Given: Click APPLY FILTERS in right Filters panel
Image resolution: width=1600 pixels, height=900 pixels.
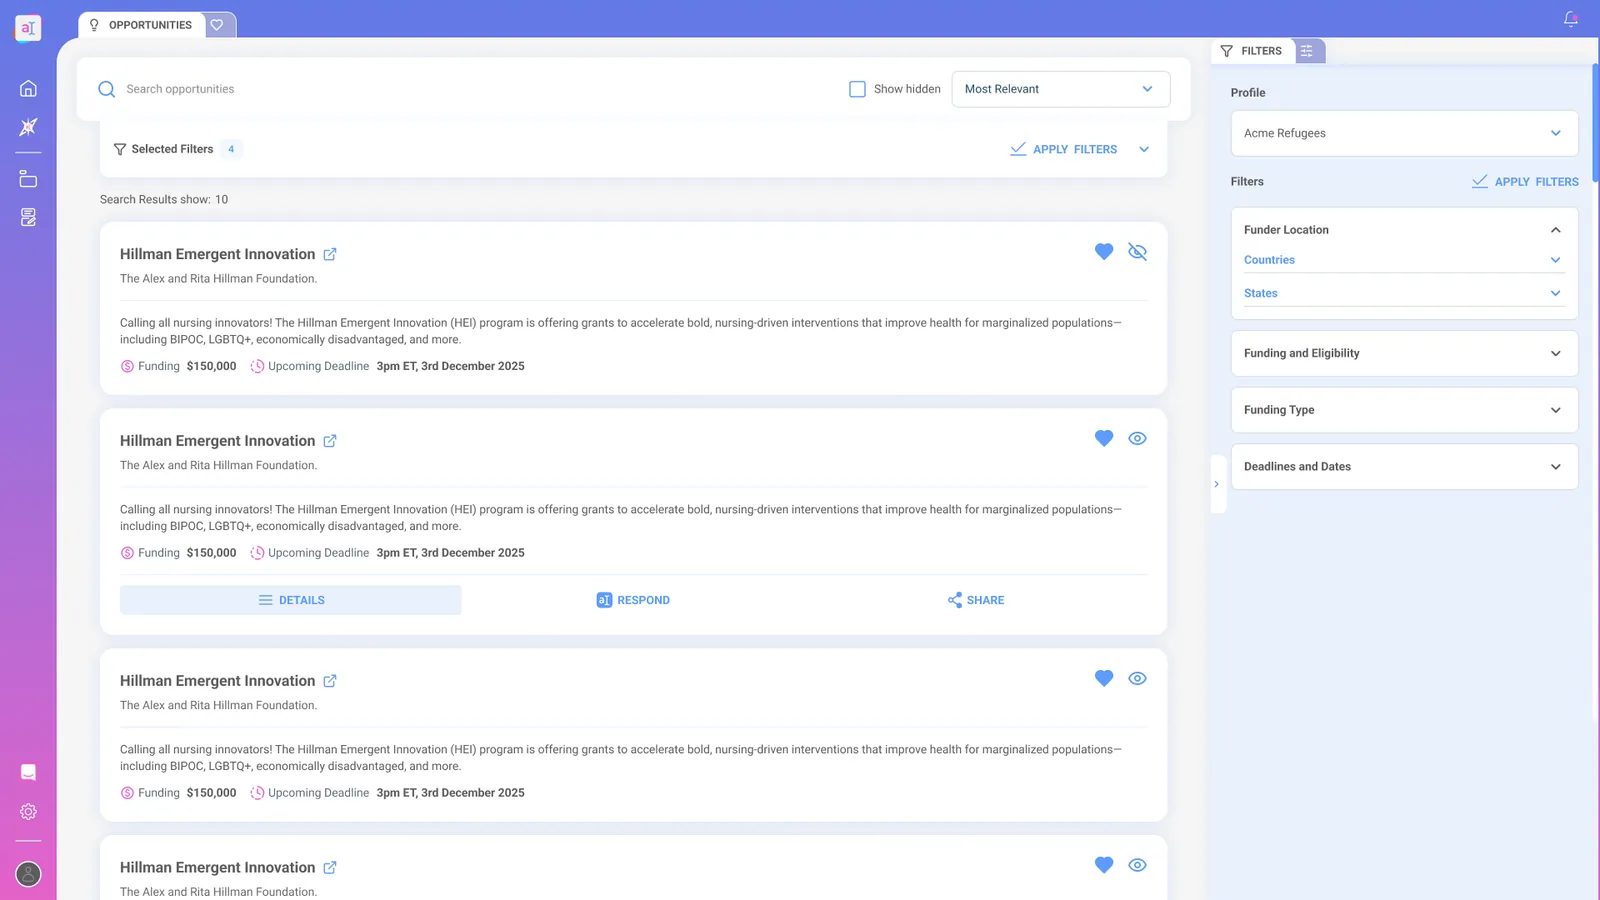Looking at the screenshot, I should pos(1525,182).
